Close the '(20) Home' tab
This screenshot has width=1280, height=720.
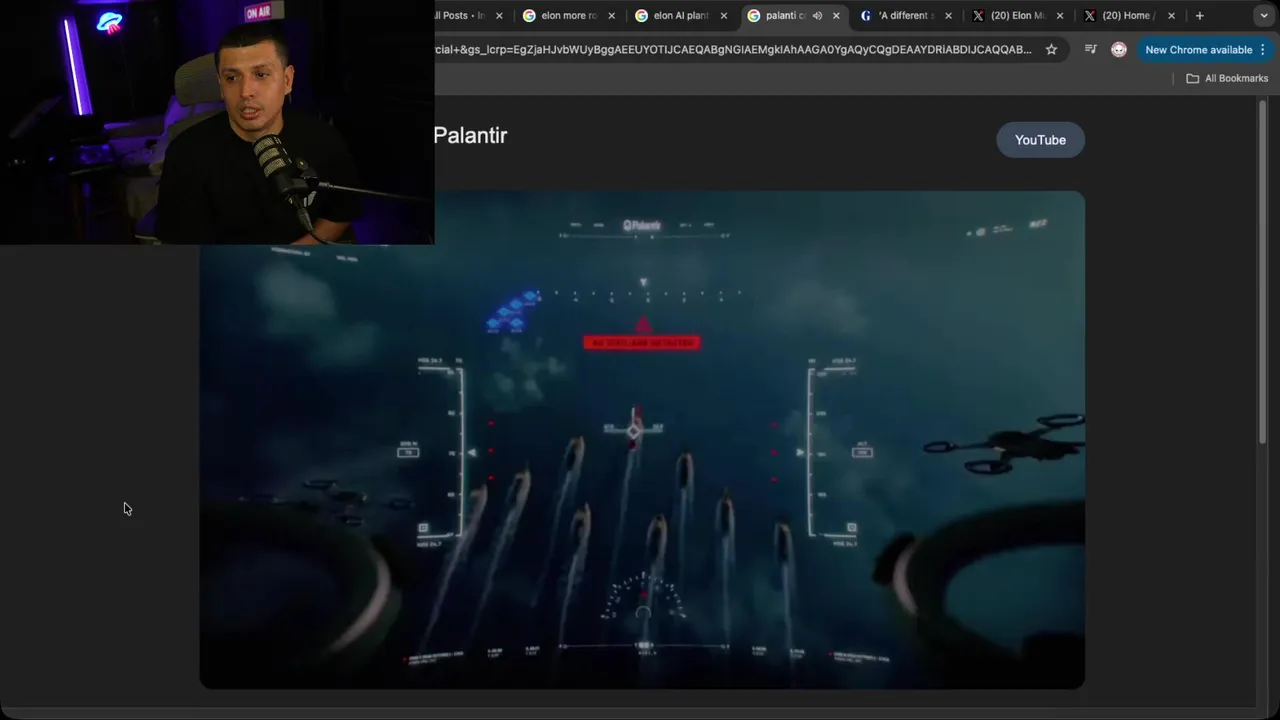1171,16
